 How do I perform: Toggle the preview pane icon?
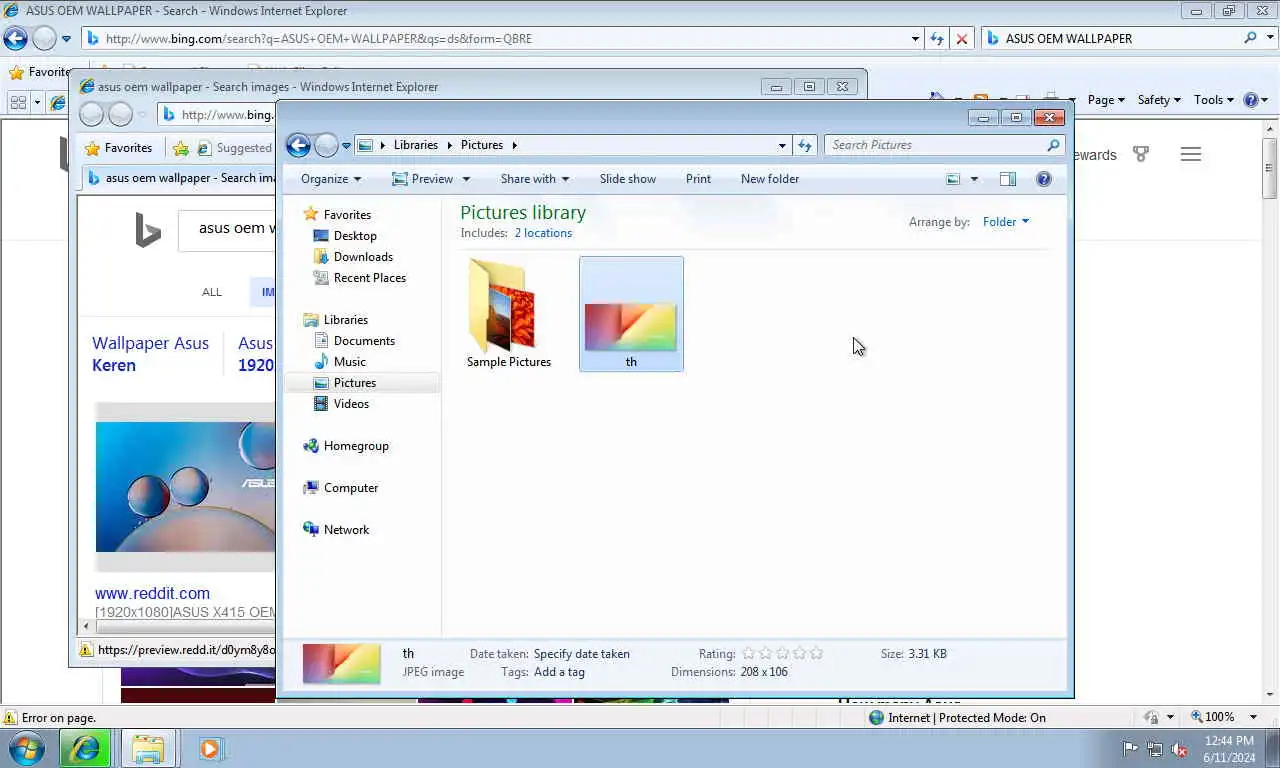point(1008,179)
